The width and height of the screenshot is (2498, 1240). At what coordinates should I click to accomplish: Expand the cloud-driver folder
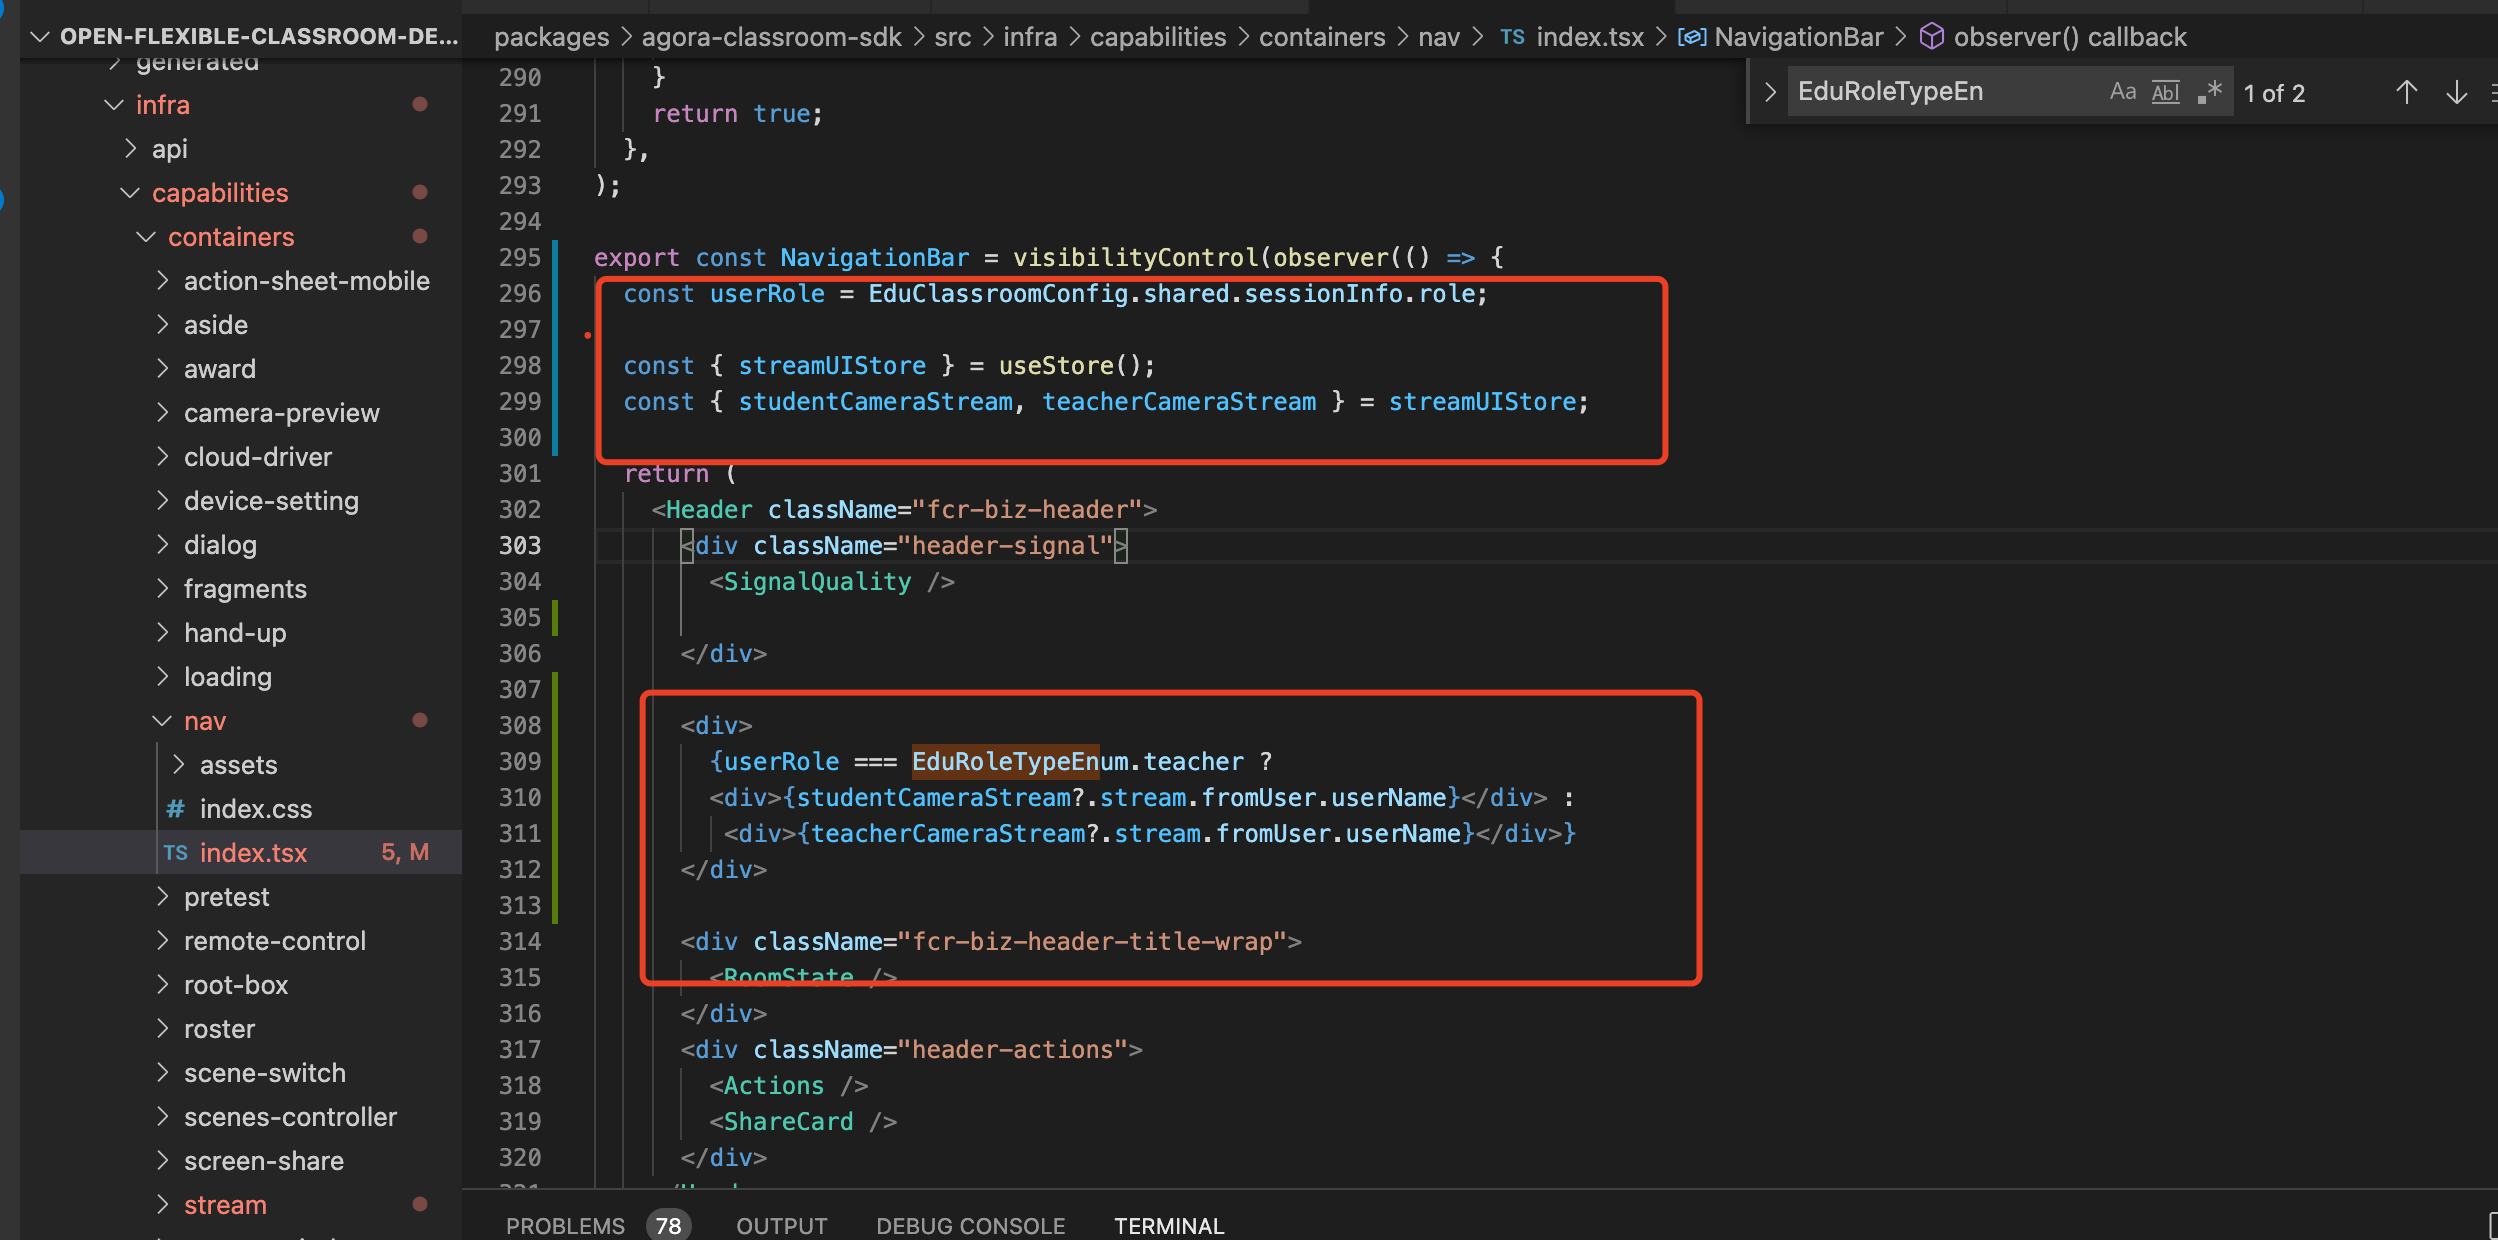162,457
